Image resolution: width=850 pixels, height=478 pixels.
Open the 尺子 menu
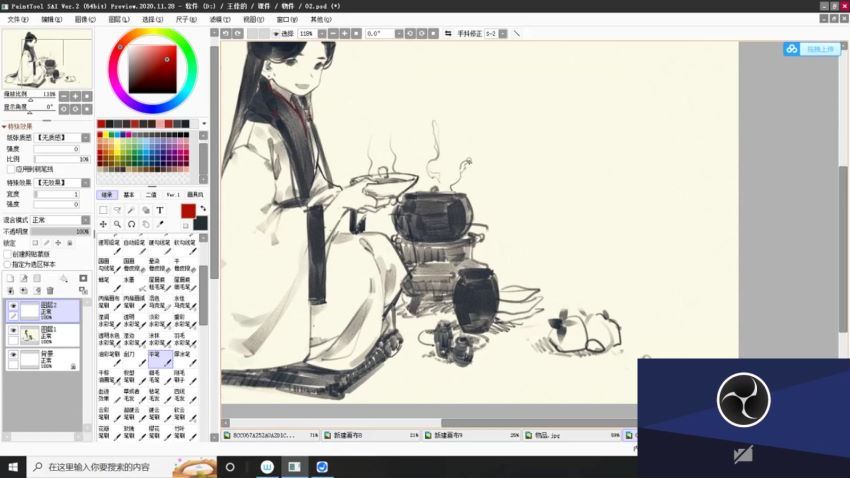click(186, 20)
